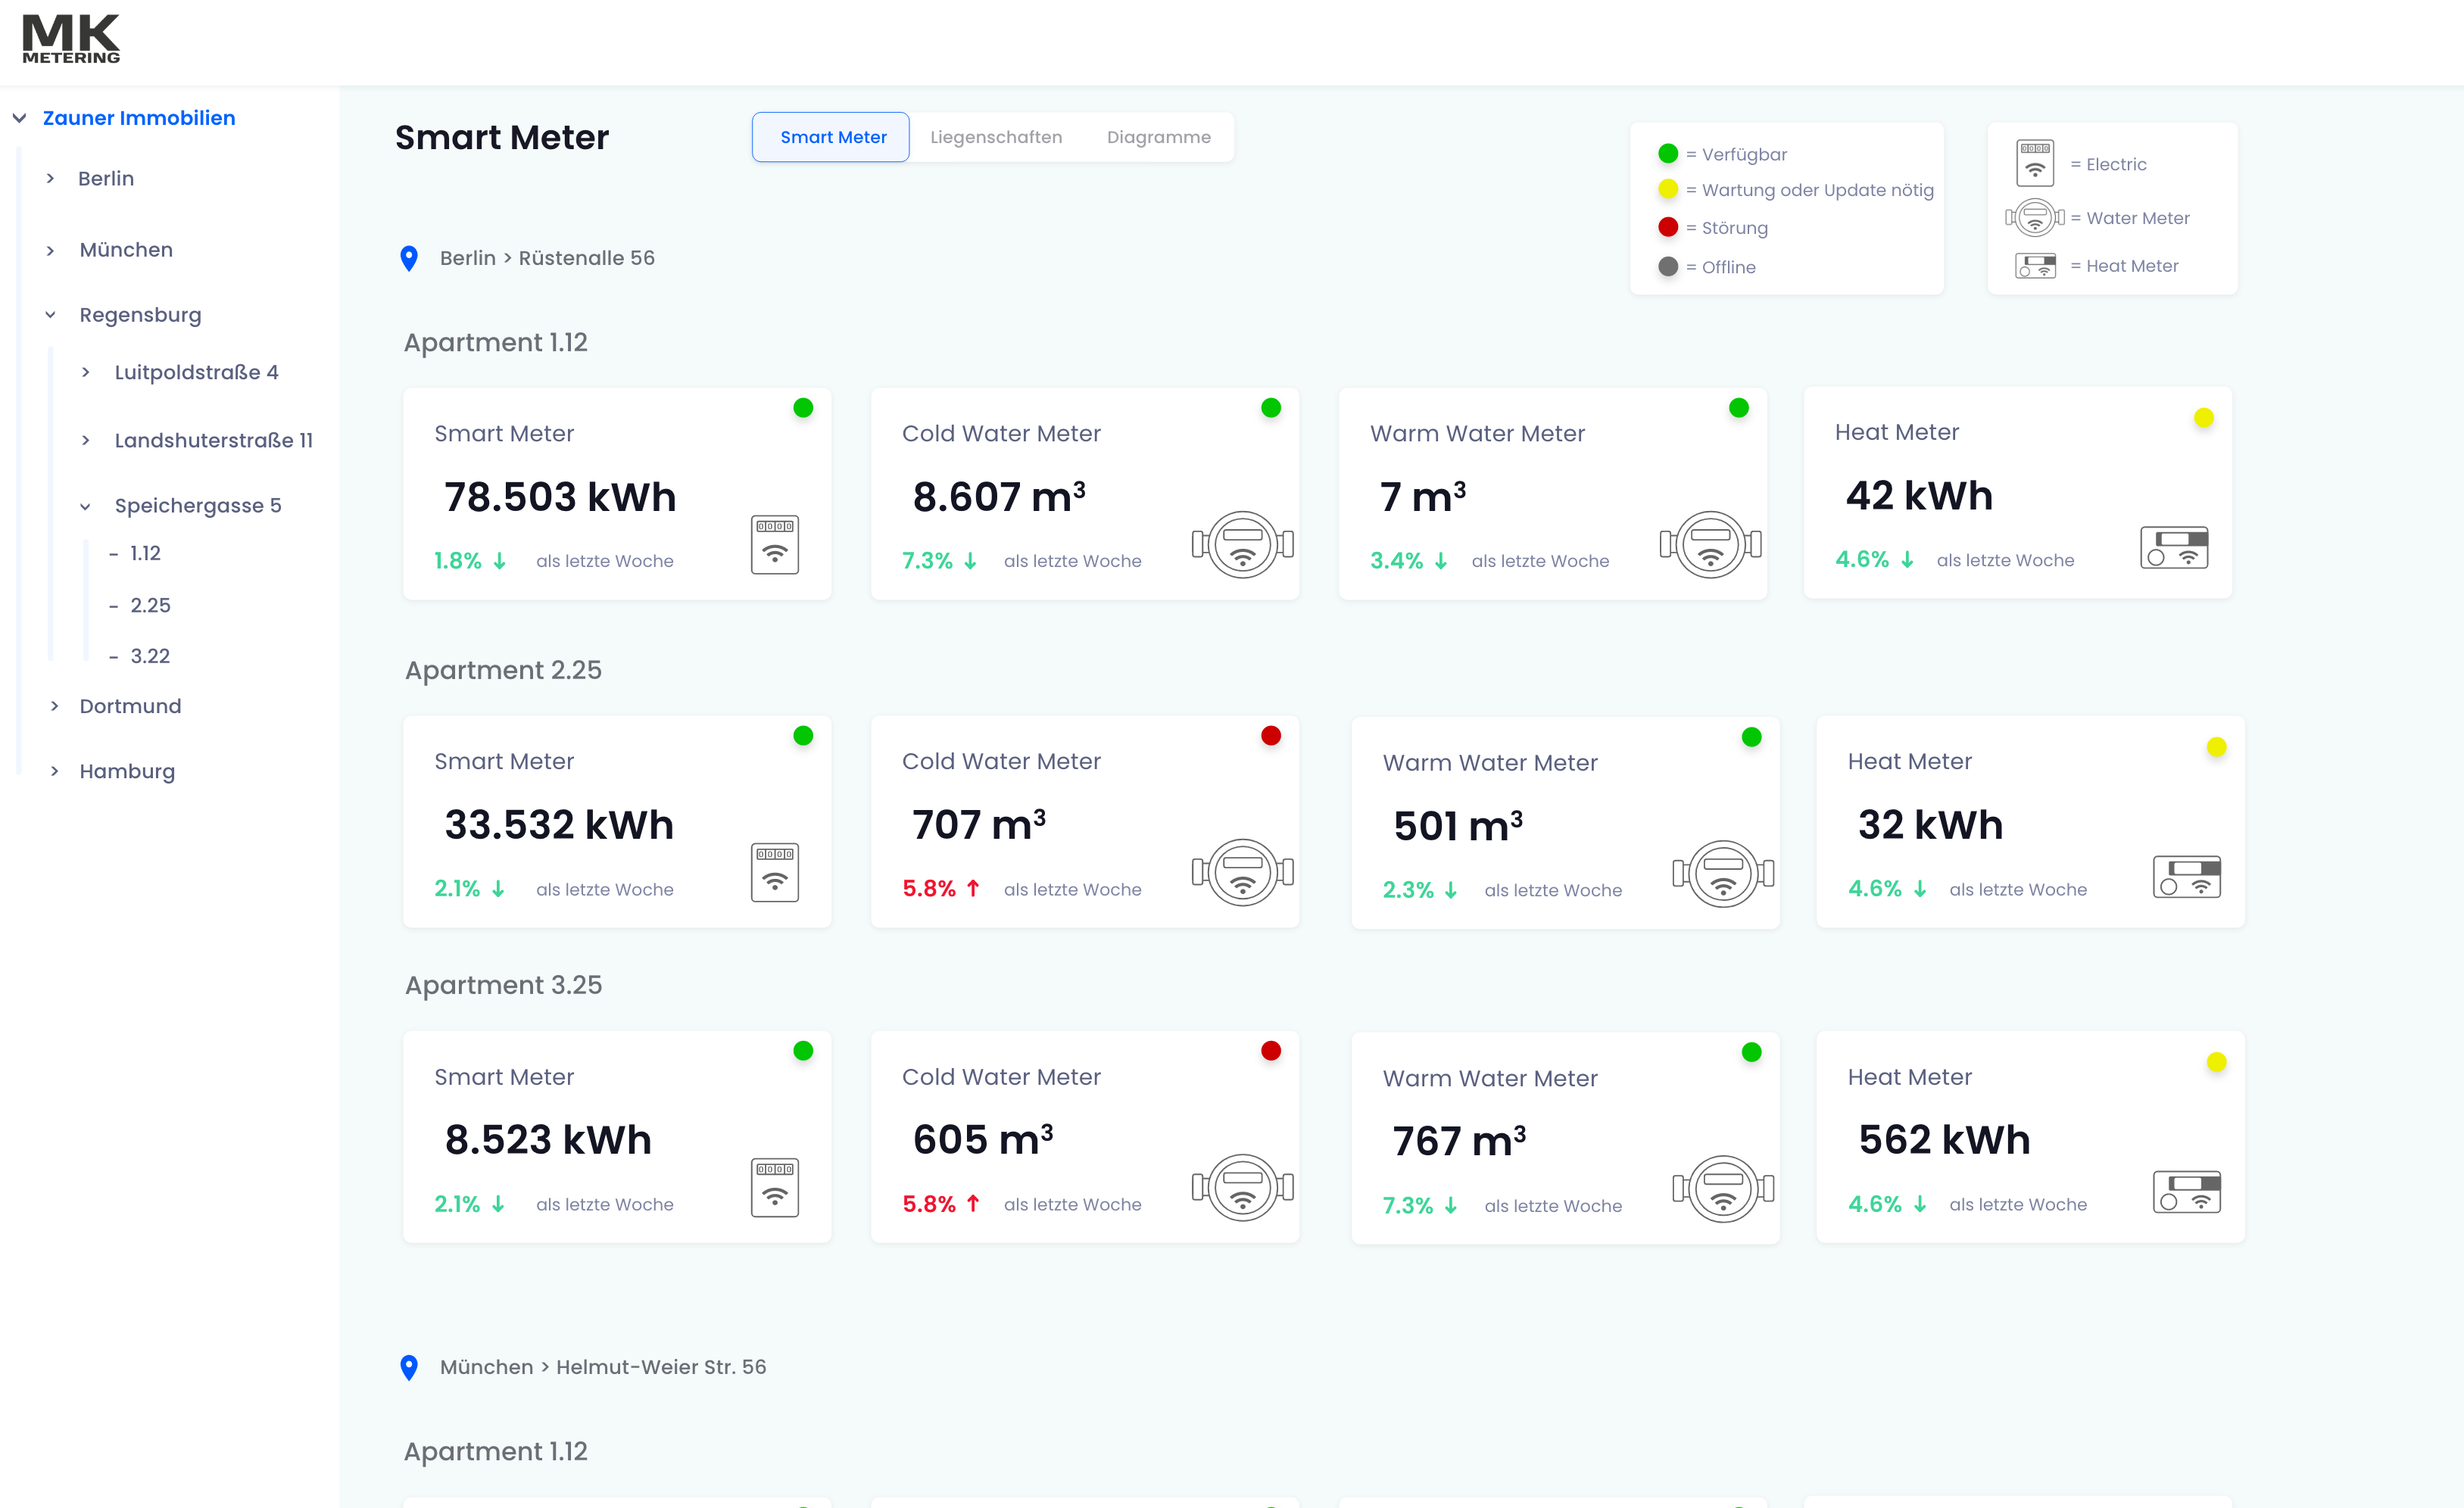Collapse the Zauner Immobilien tree root
The image size is (2464, 1508).
tap(19, 118)
